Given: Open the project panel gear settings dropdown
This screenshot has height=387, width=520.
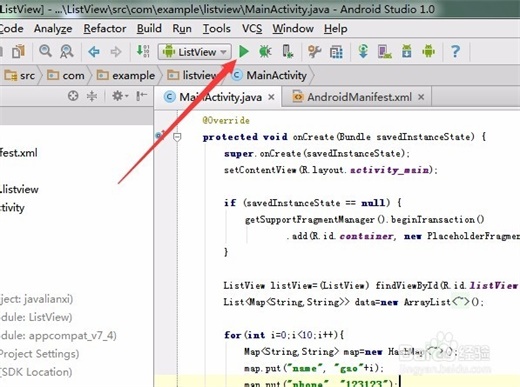Looking at the screenshot, I should point(120,96).
